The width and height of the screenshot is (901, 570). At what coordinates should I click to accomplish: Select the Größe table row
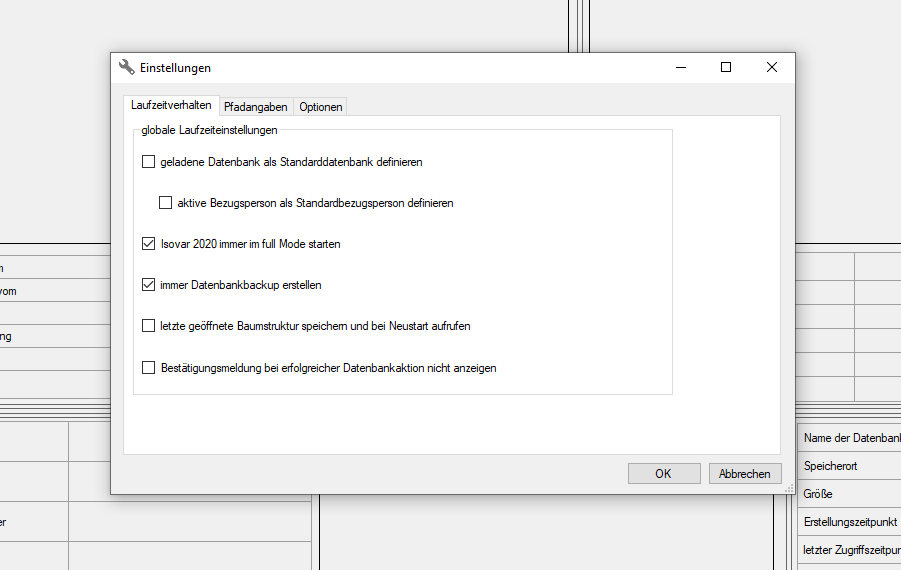tap(850, 494)
